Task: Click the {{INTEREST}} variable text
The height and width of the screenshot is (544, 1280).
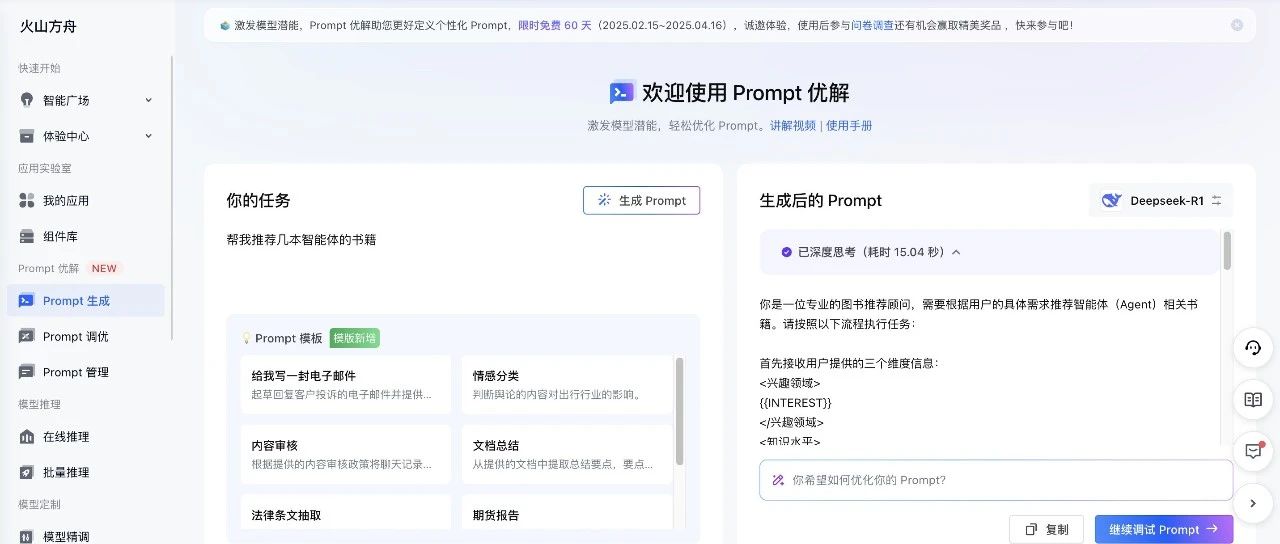Action: [x=795, y=402]
